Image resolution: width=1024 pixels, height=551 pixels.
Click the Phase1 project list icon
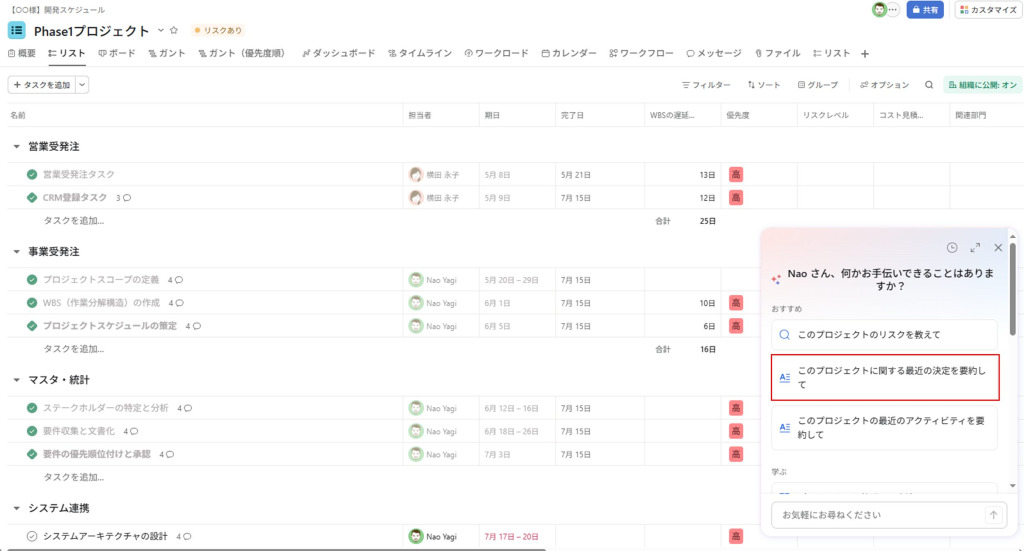16,30
